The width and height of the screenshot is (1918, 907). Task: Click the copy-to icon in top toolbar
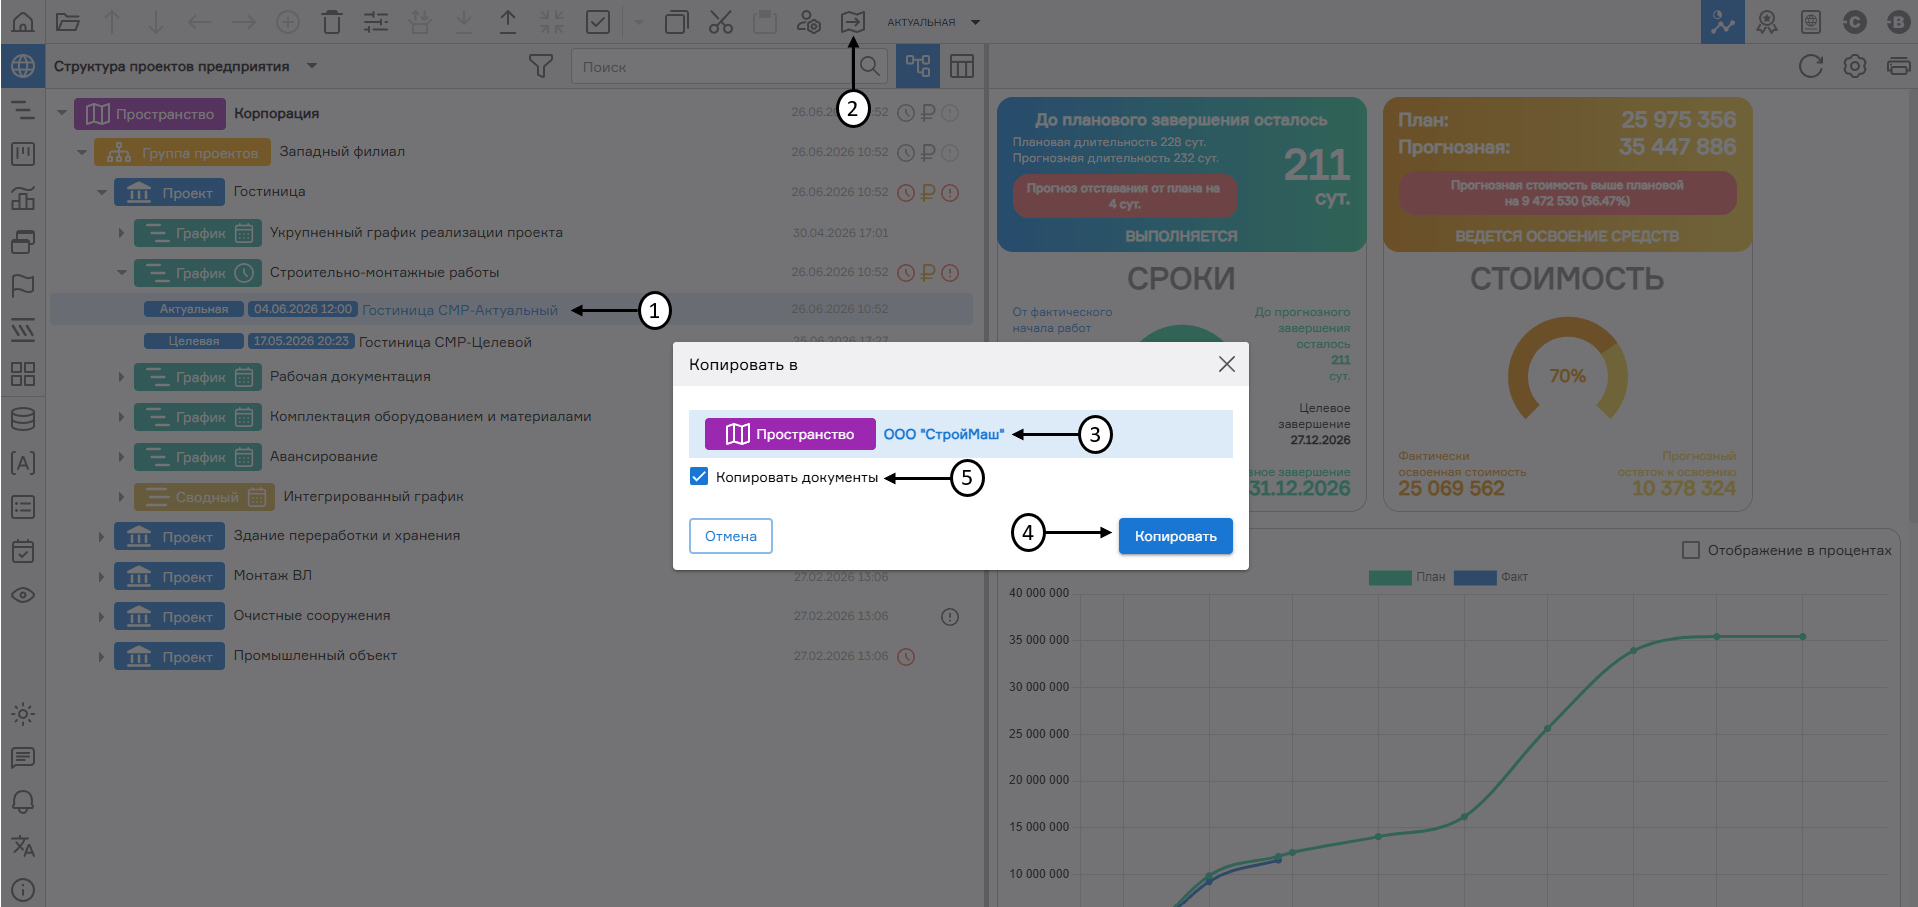(x=852, y=21)
